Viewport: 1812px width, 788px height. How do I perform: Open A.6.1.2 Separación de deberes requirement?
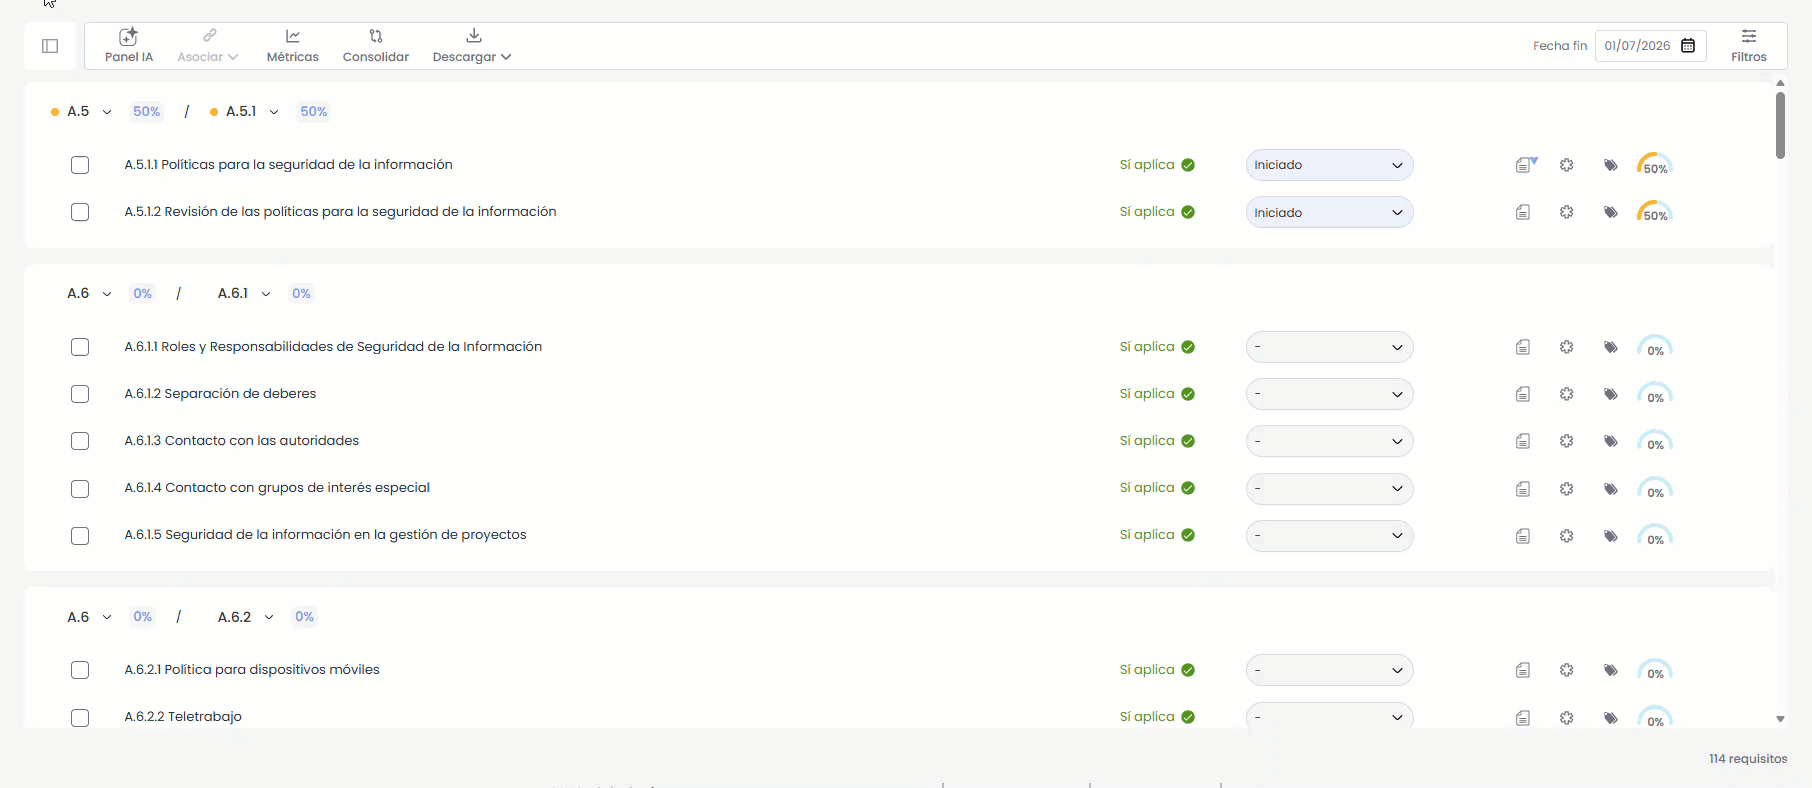coord(220,394)
